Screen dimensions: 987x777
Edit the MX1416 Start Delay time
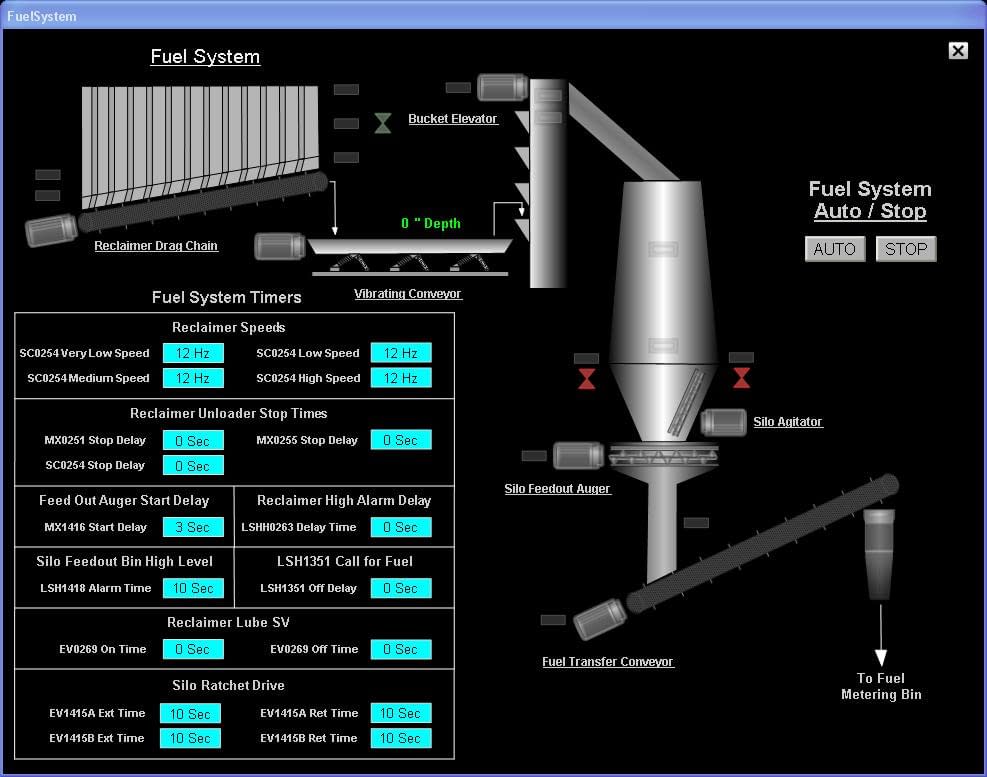pyautogui.click(x=192, y=527)
